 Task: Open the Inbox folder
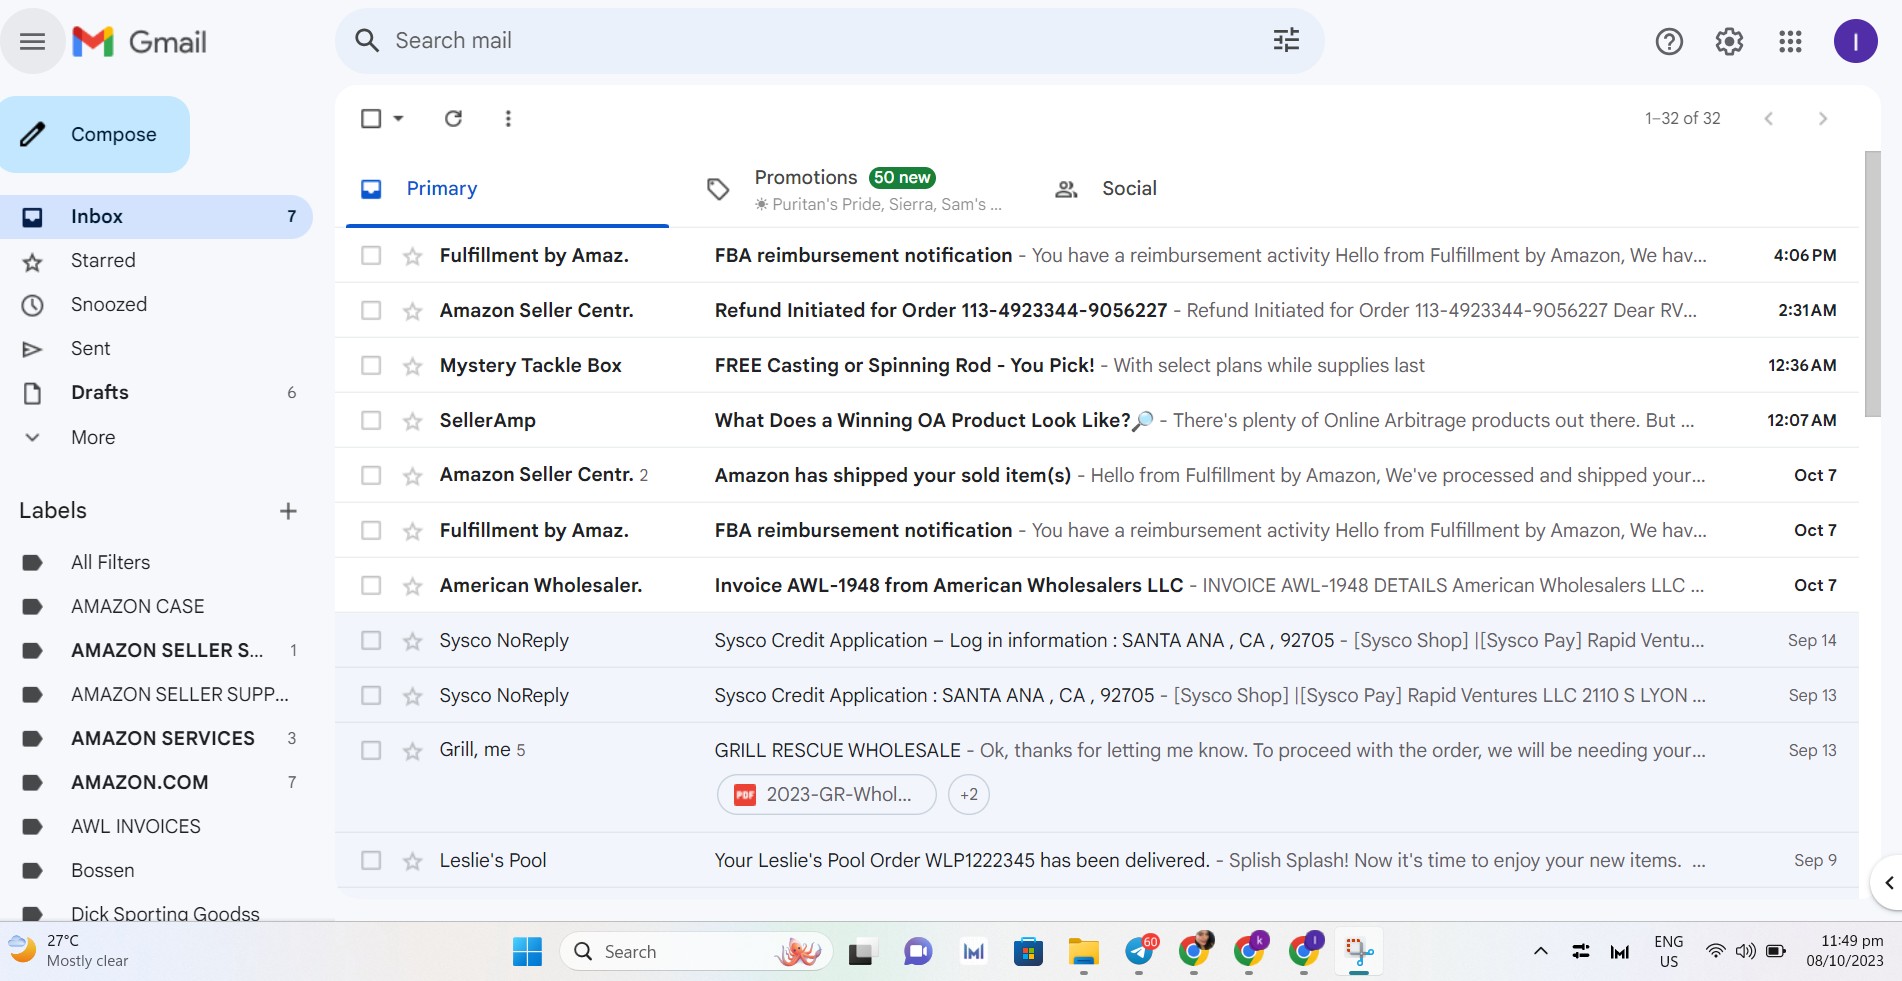pyautogui.click(x=156, y=217)
